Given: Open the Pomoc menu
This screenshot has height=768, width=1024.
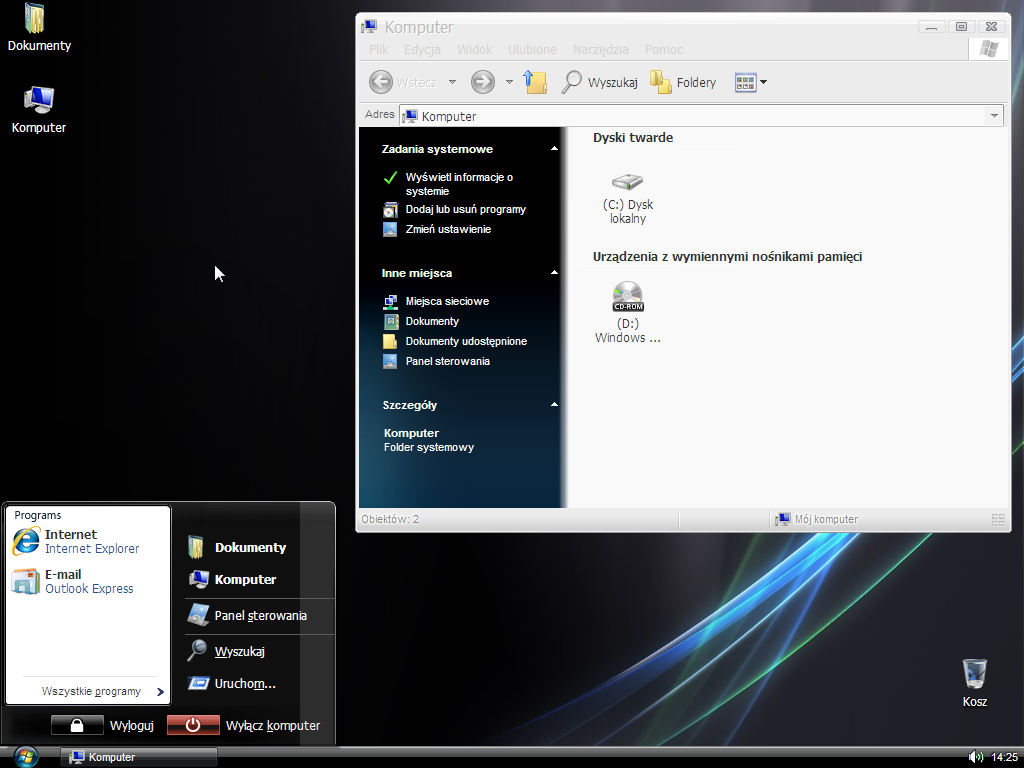Looking at the screenshot, I should coord(664,50).
